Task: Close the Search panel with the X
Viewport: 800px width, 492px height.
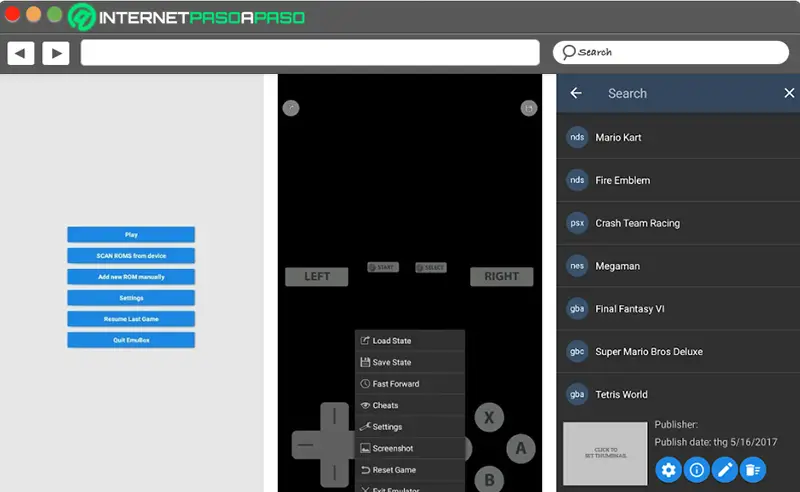Action: click(x=789, y=93)
